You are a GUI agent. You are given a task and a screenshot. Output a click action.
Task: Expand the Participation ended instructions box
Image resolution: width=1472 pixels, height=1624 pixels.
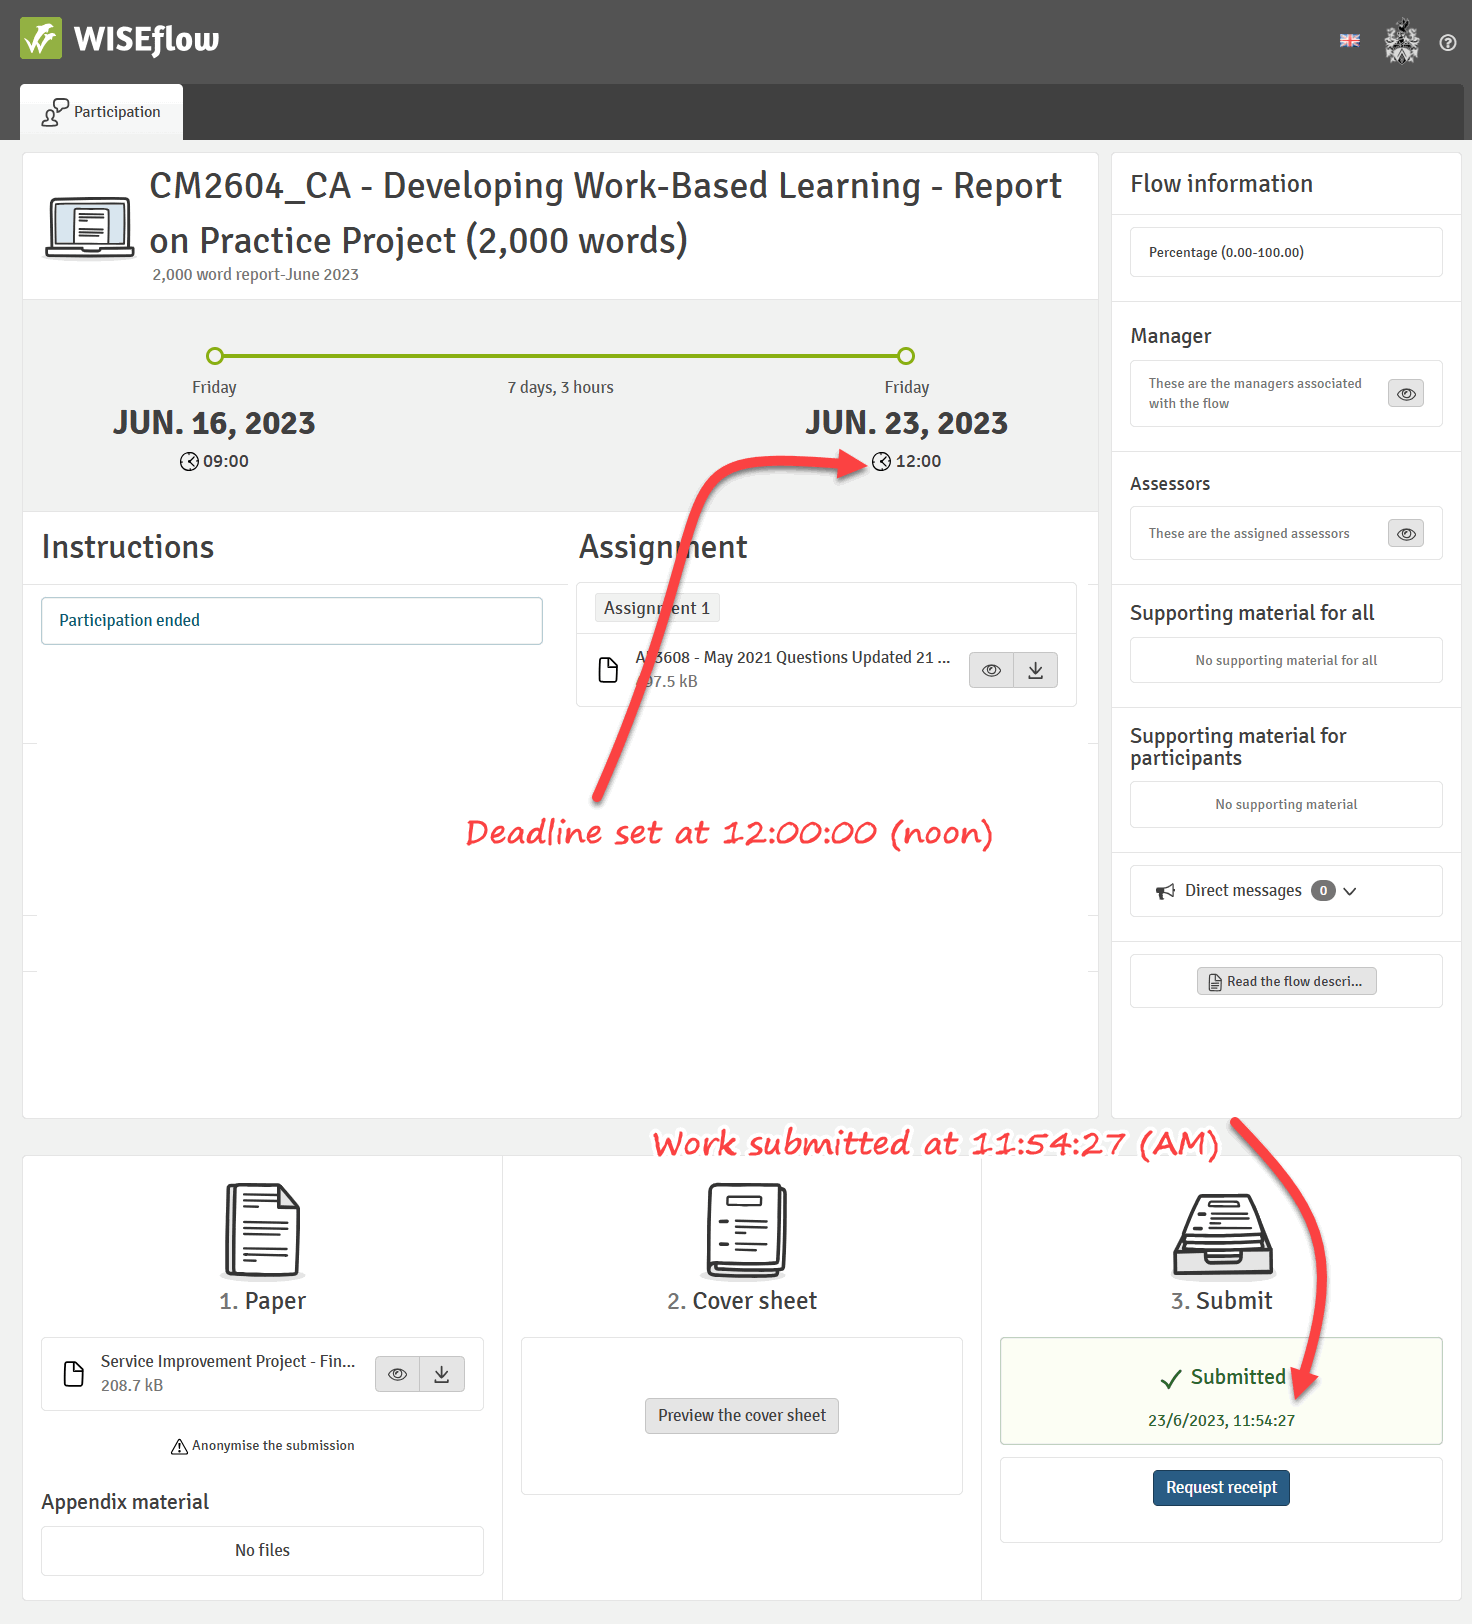point(291,621)
